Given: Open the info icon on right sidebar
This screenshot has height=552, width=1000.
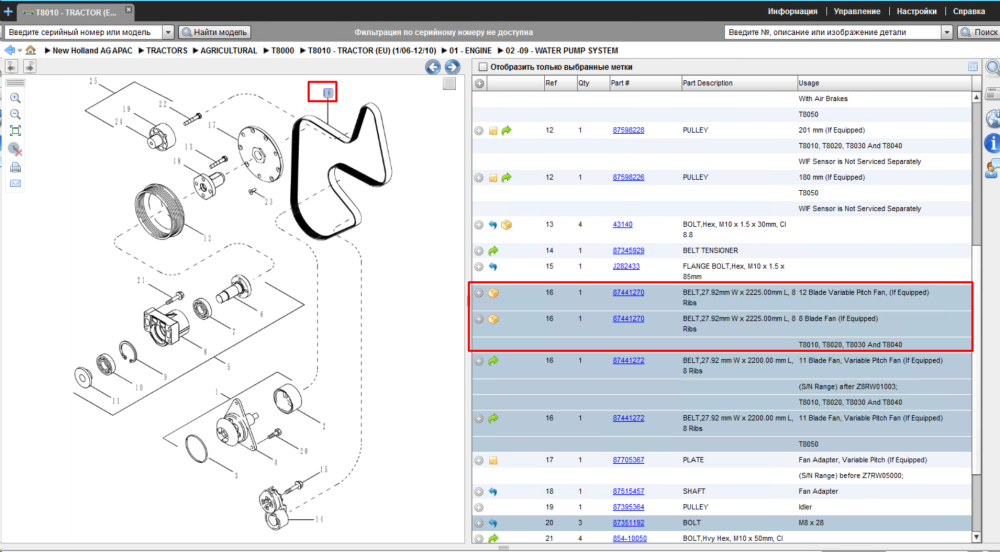Looking at the screenshot, I should pyautogui.click(x=992, y=143).
